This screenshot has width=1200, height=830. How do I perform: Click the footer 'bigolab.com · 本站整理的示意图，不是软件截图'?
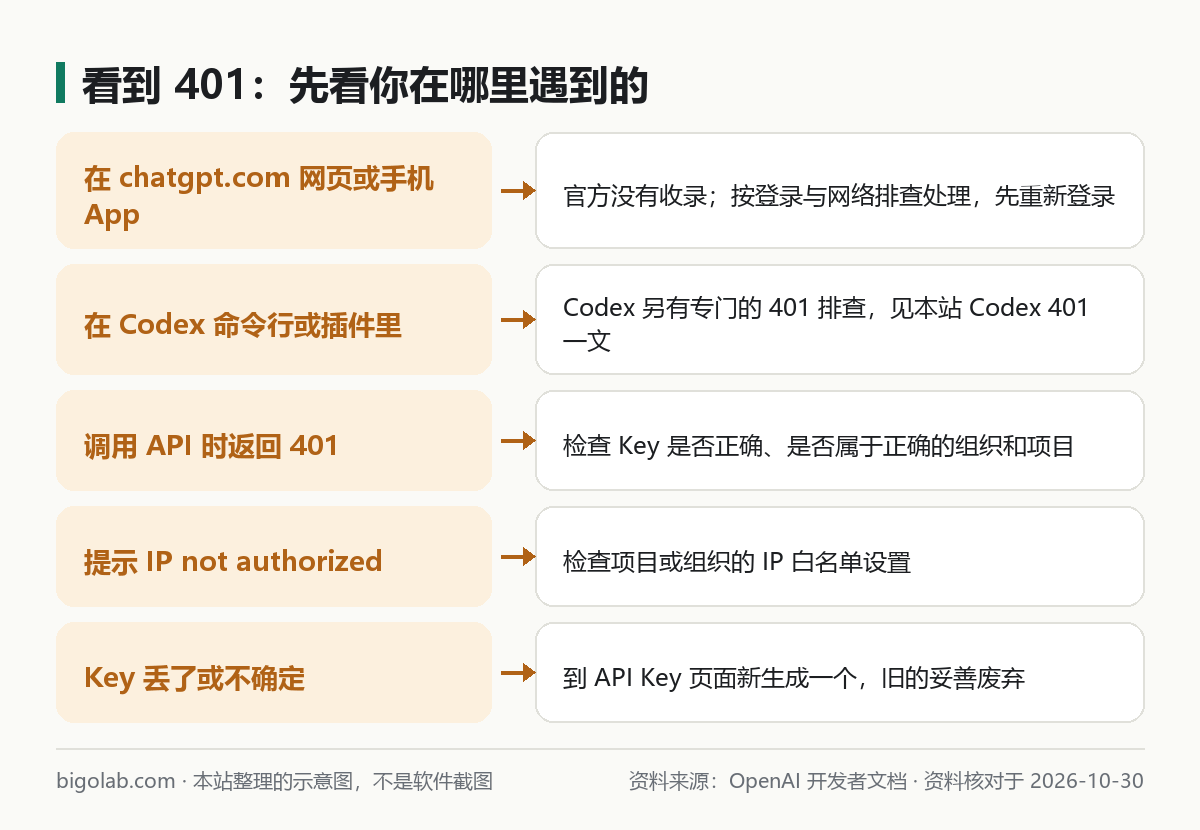click(x=275, y=781)
